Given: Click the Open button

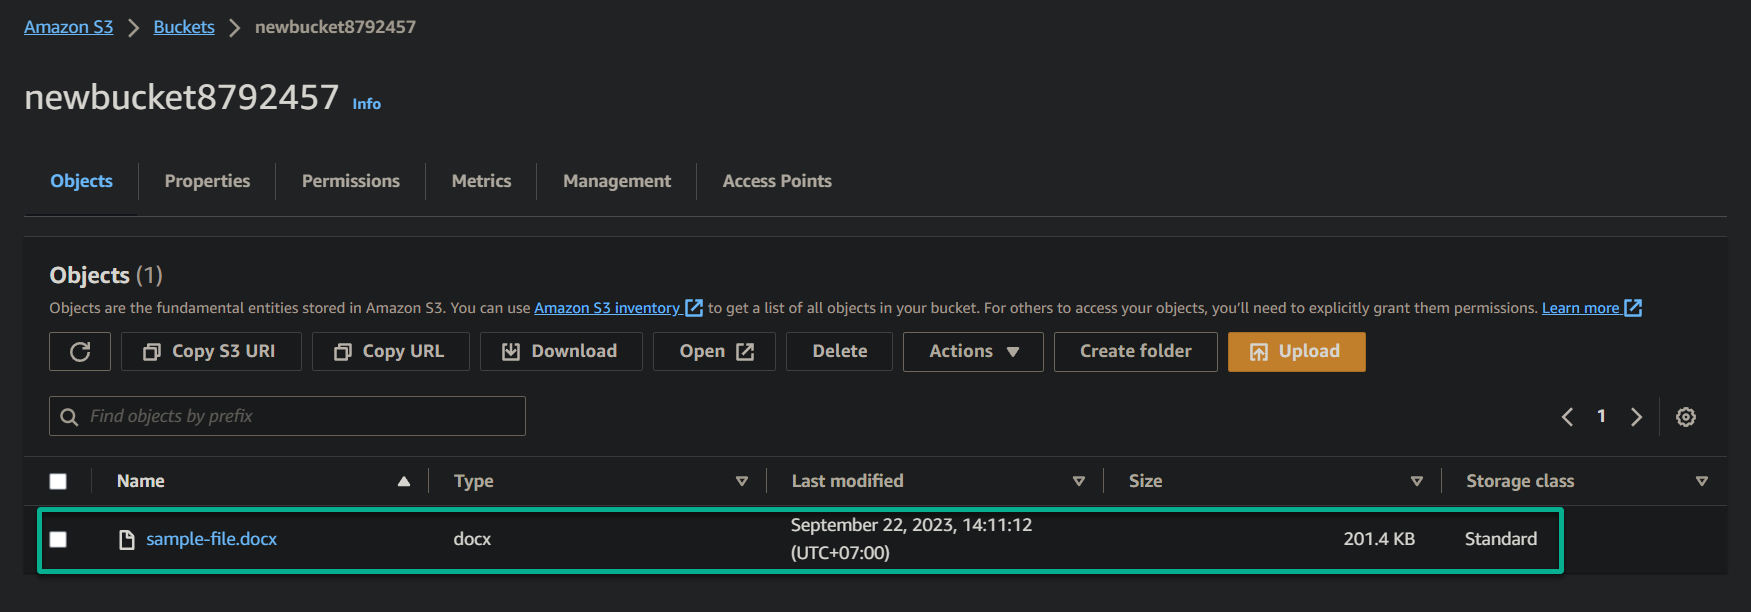Looking at the screenshot, I should coord(714,351).
